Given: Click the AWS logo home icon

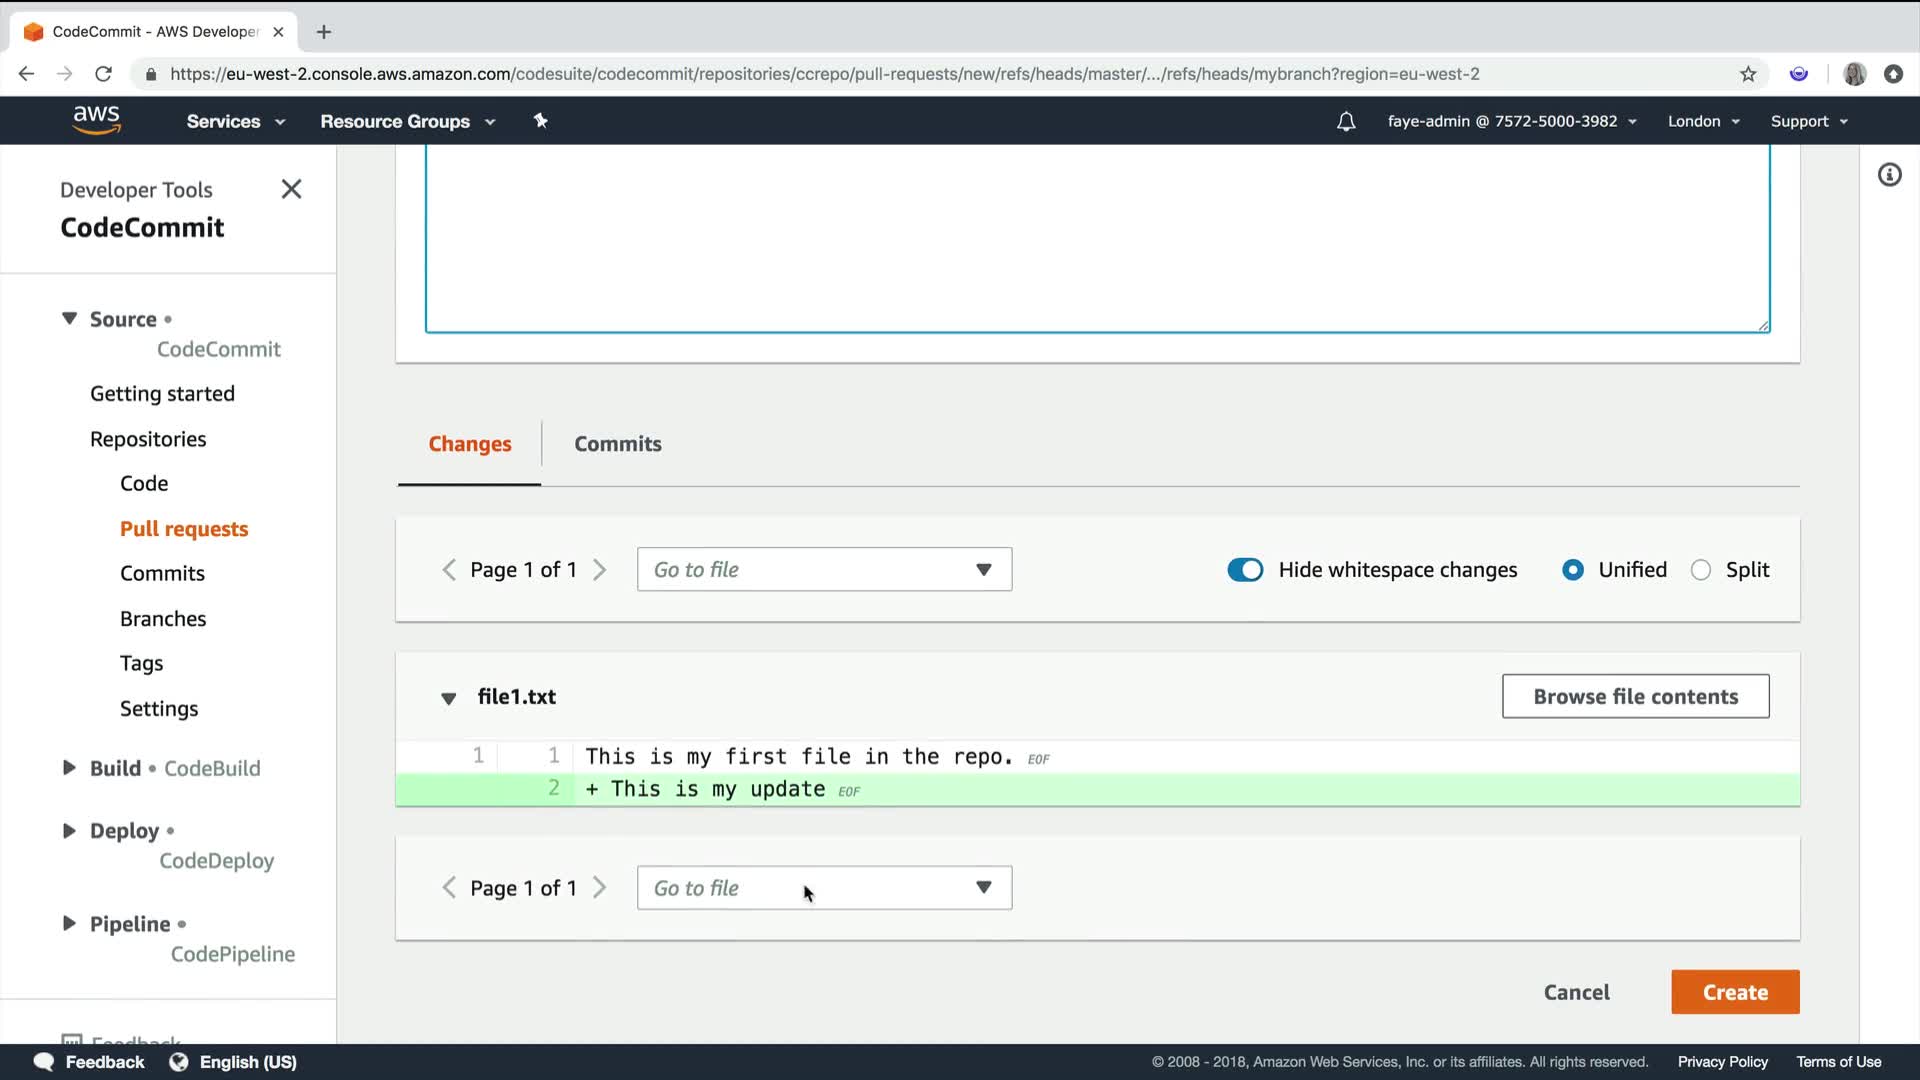Looking at the screenshot, I should (96, 120).
